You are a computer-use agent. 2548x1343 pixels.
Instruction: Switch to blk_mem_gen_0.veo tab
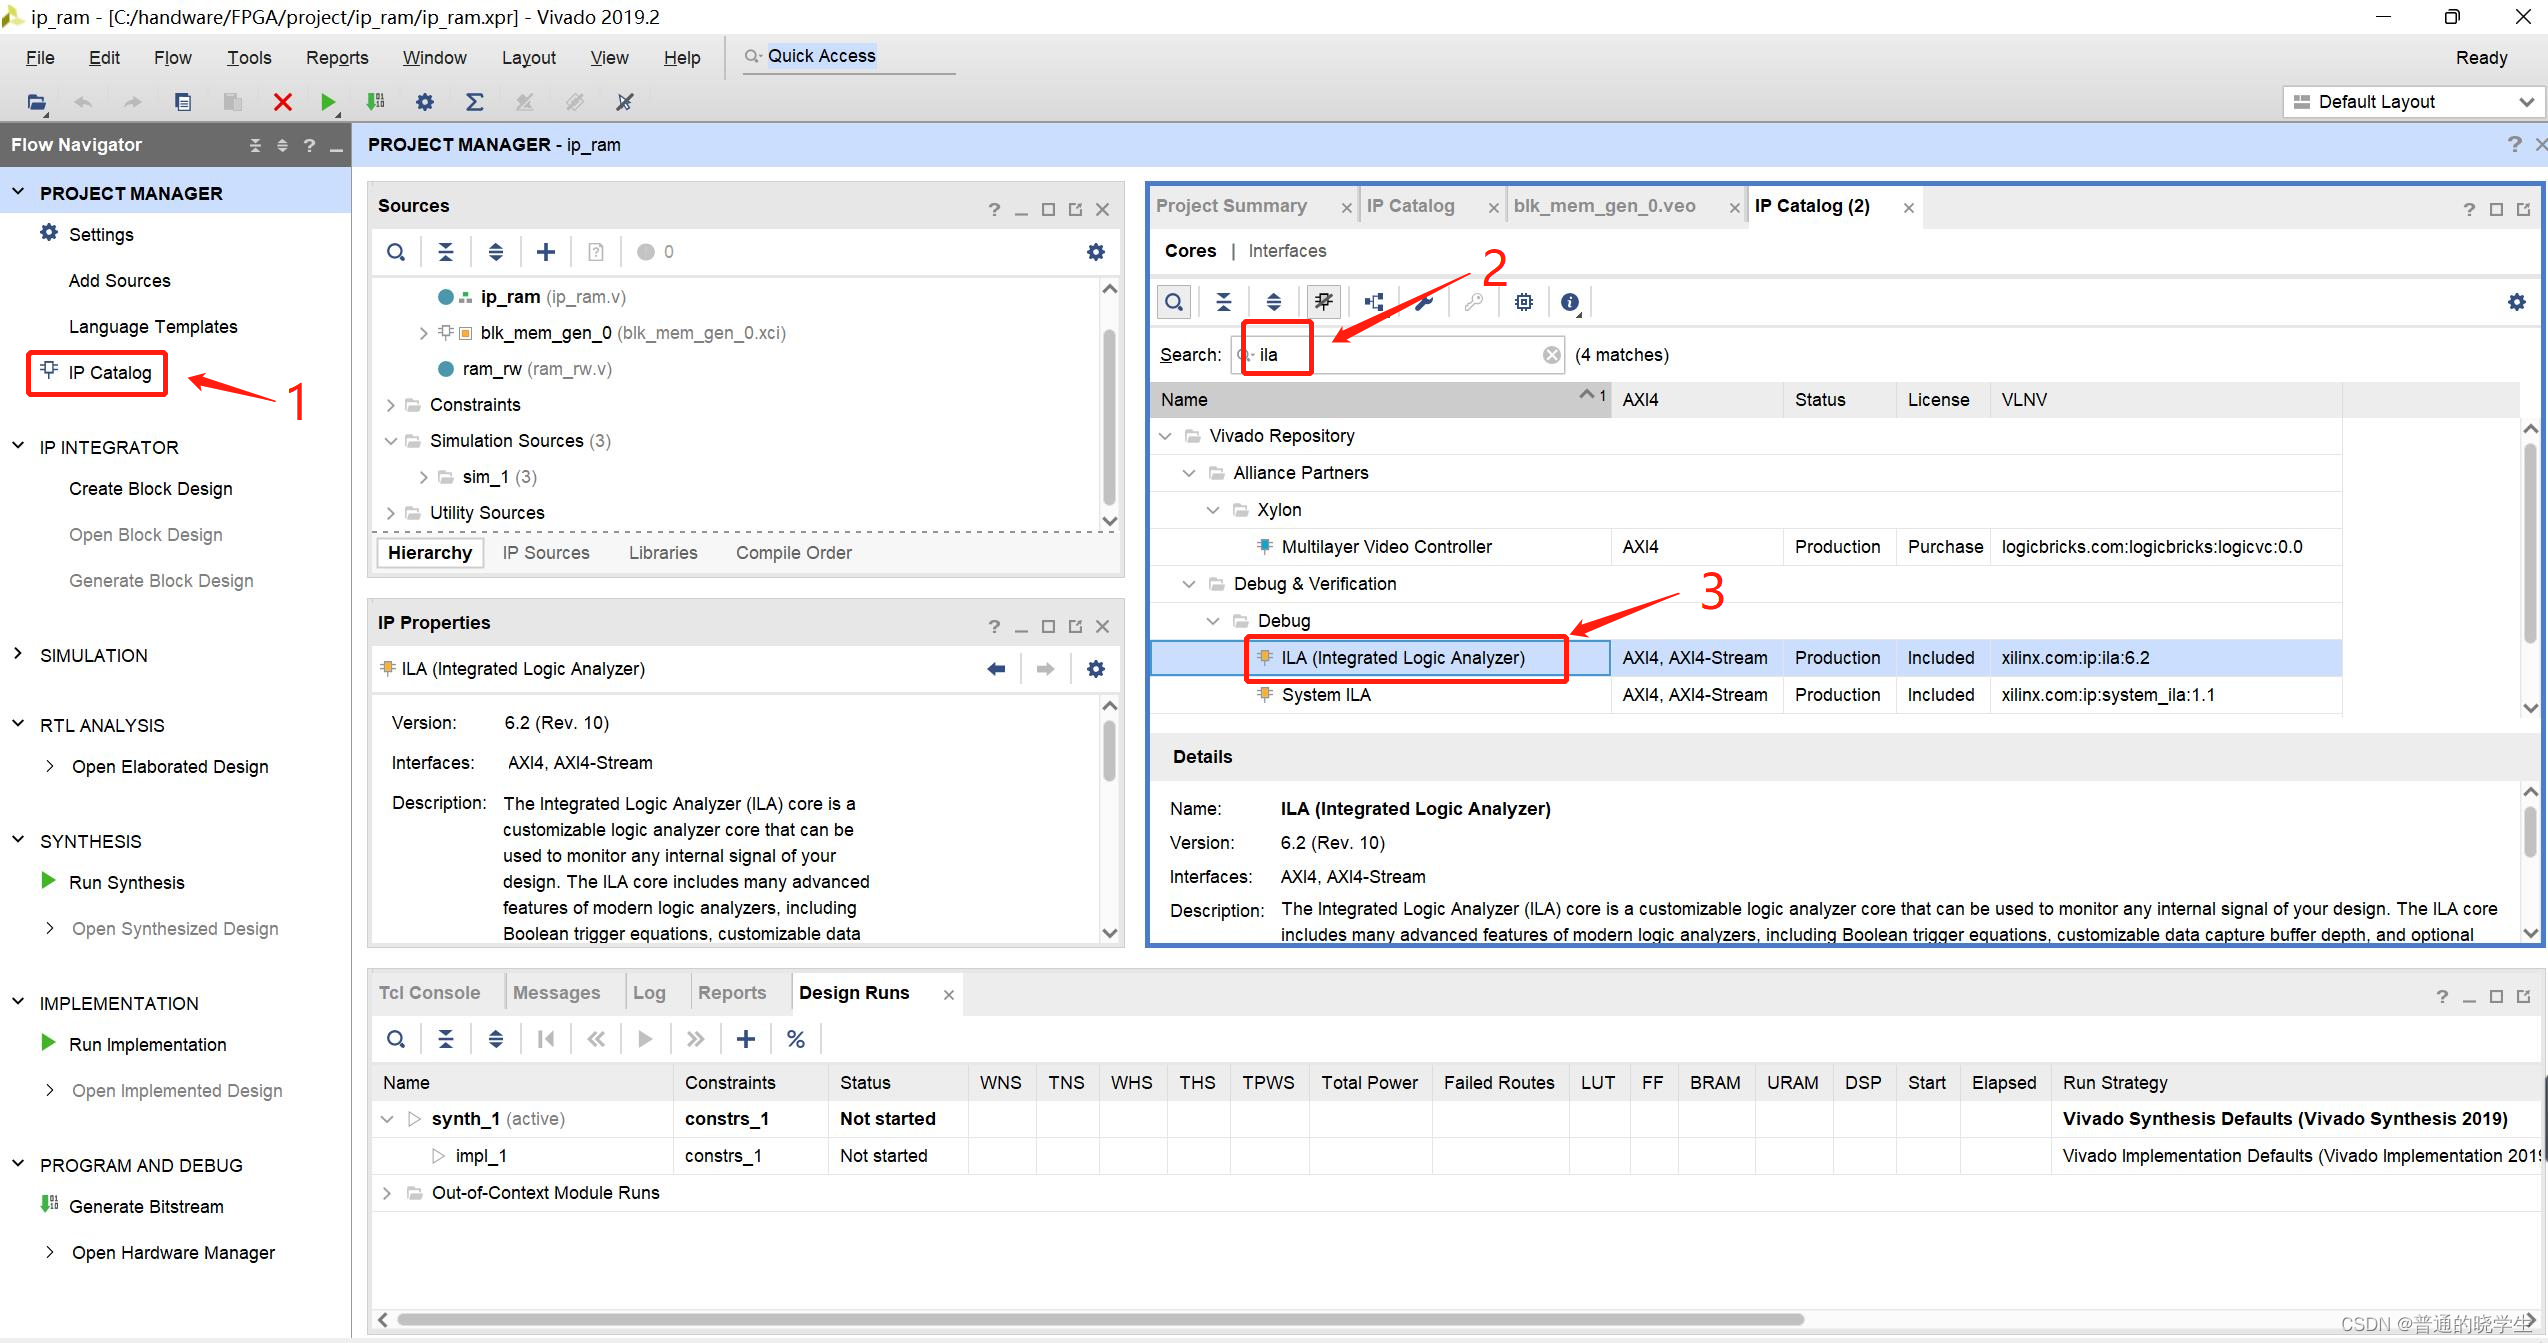1604,206
